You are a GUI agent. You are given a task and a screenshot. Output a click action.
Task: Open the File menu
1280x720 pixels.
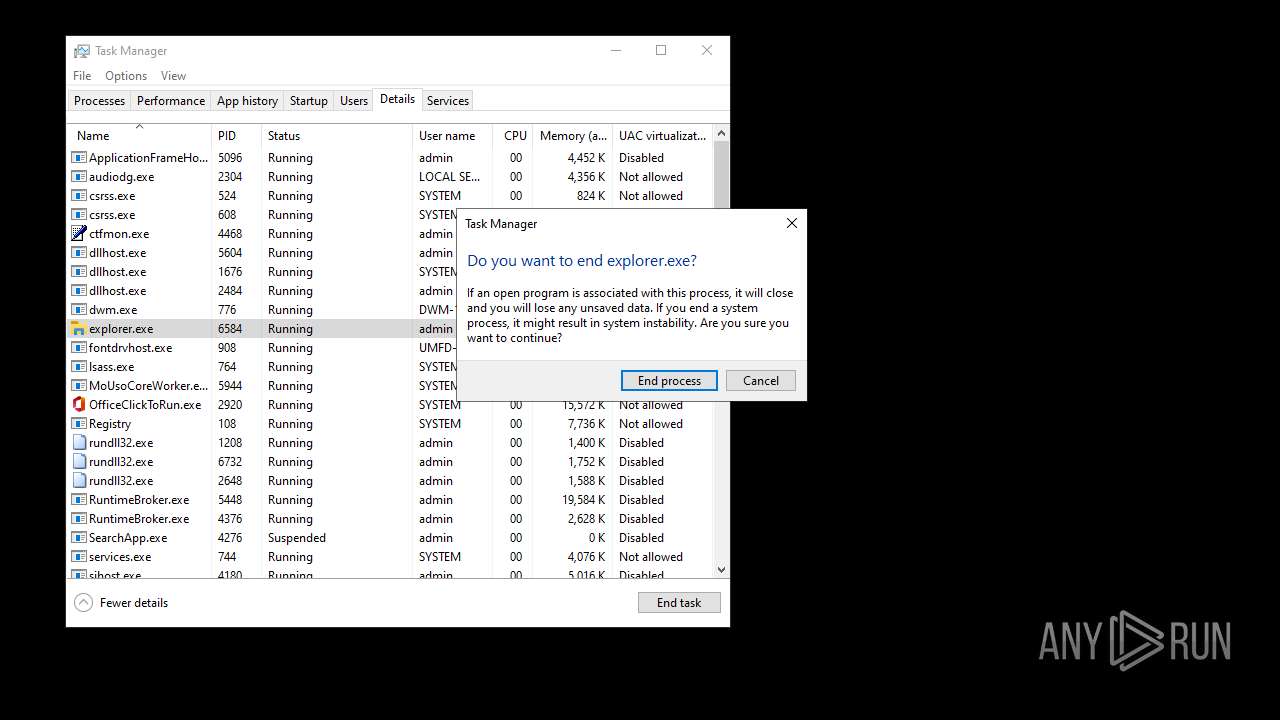tap(82, 76)
